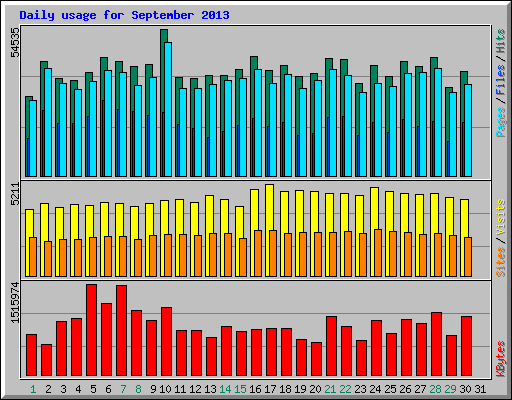Click the tallest red KBytes bar for day 5
512x400 pixels.
[92, 330]
